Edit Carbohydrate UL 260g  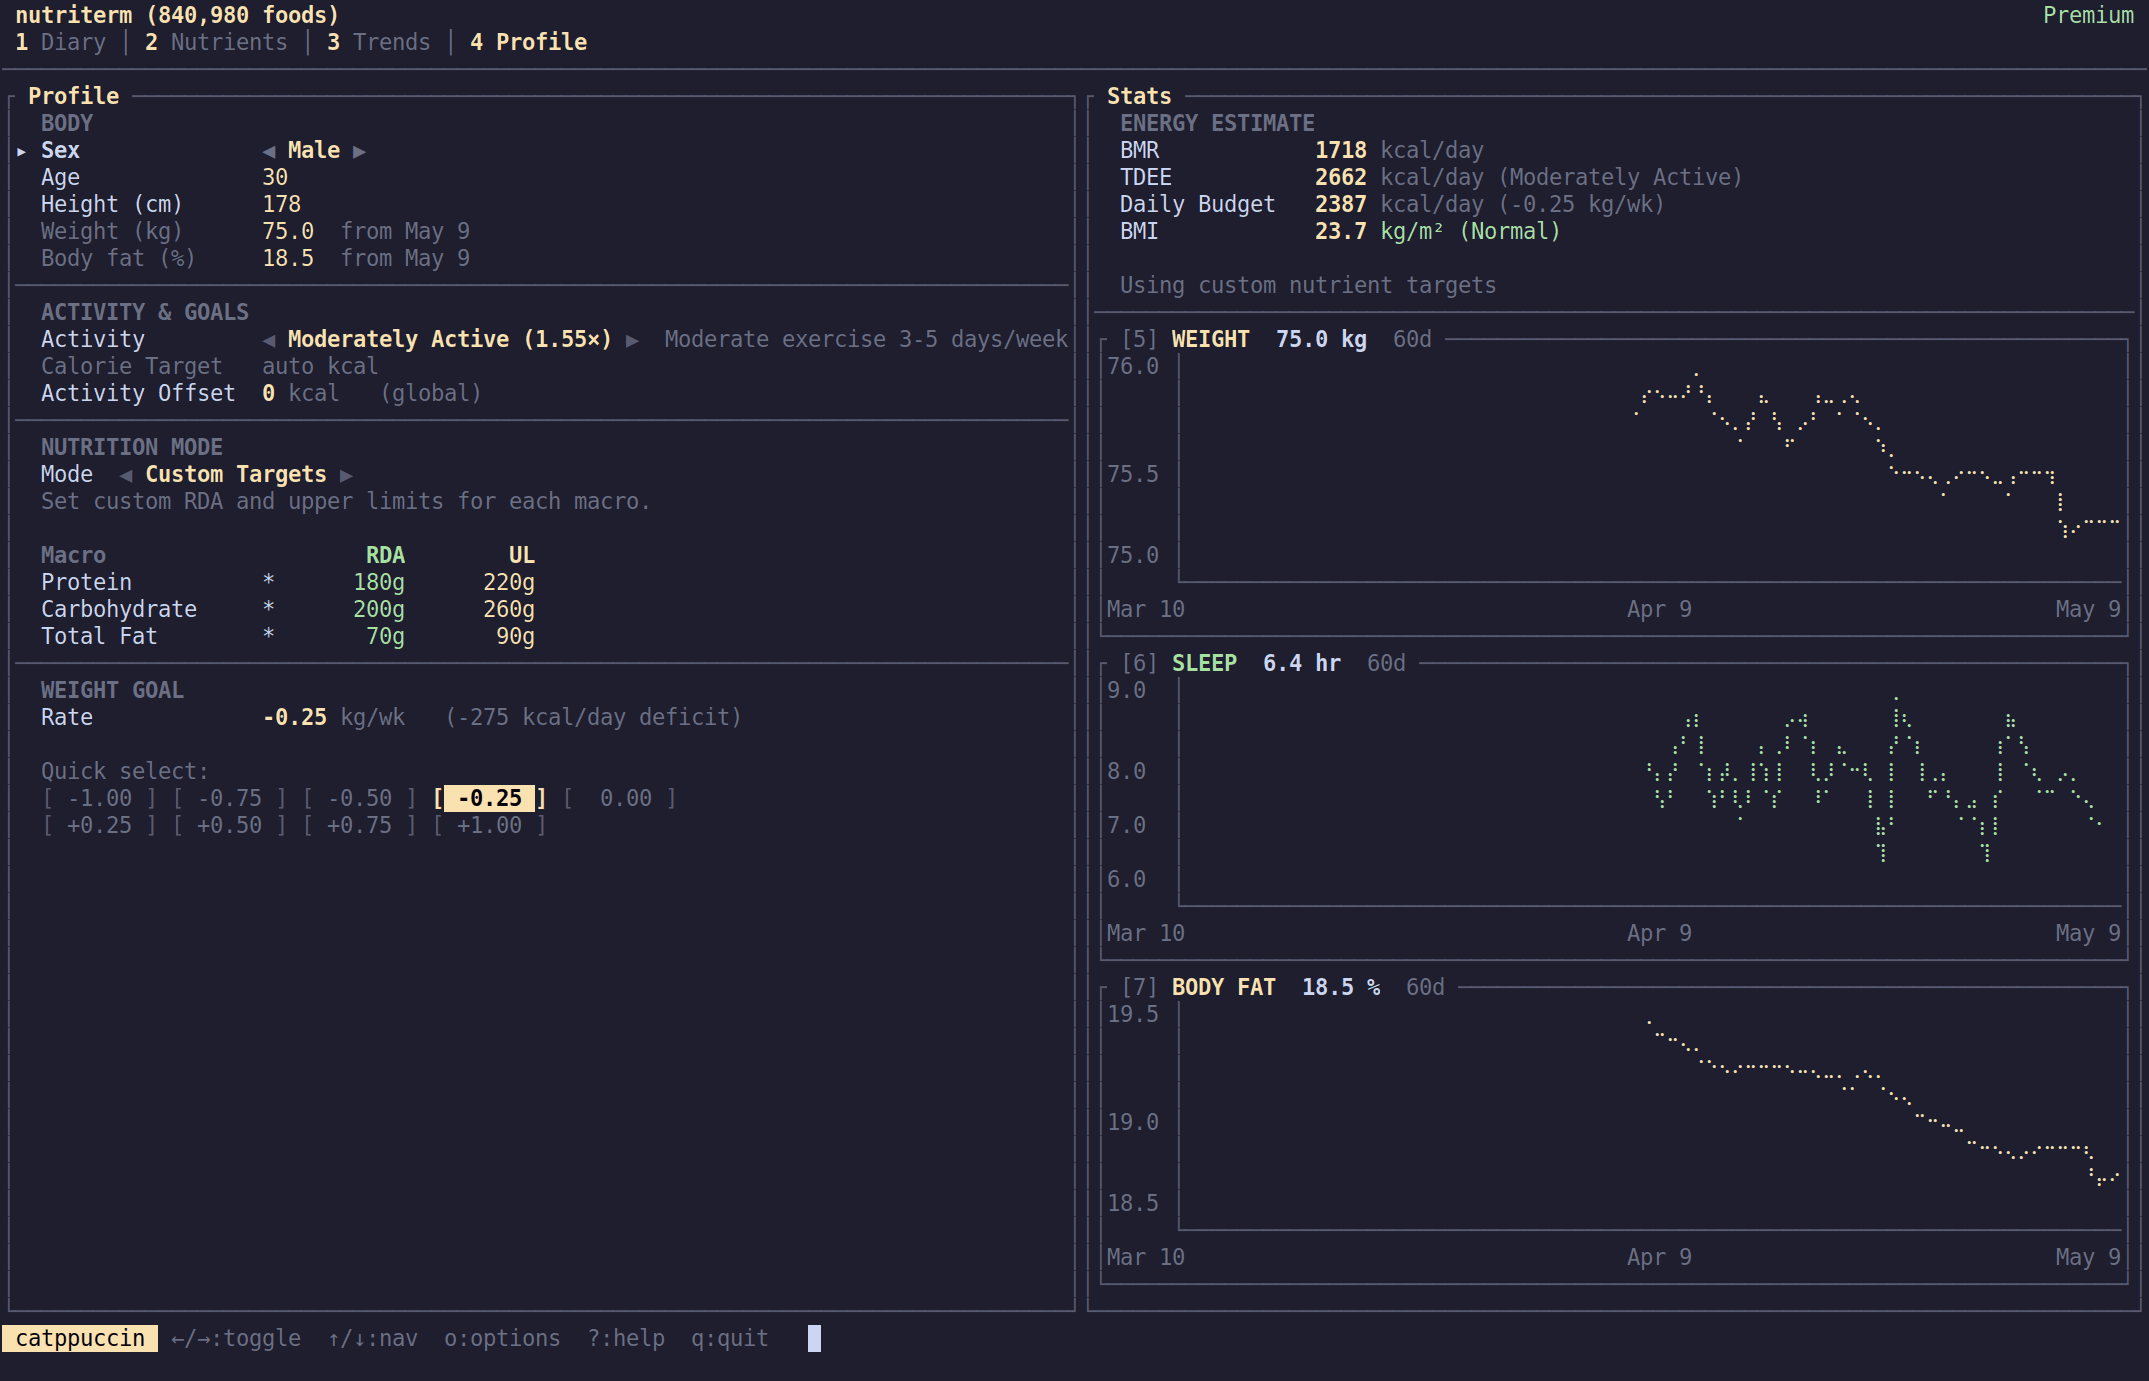tap(509, 609)
